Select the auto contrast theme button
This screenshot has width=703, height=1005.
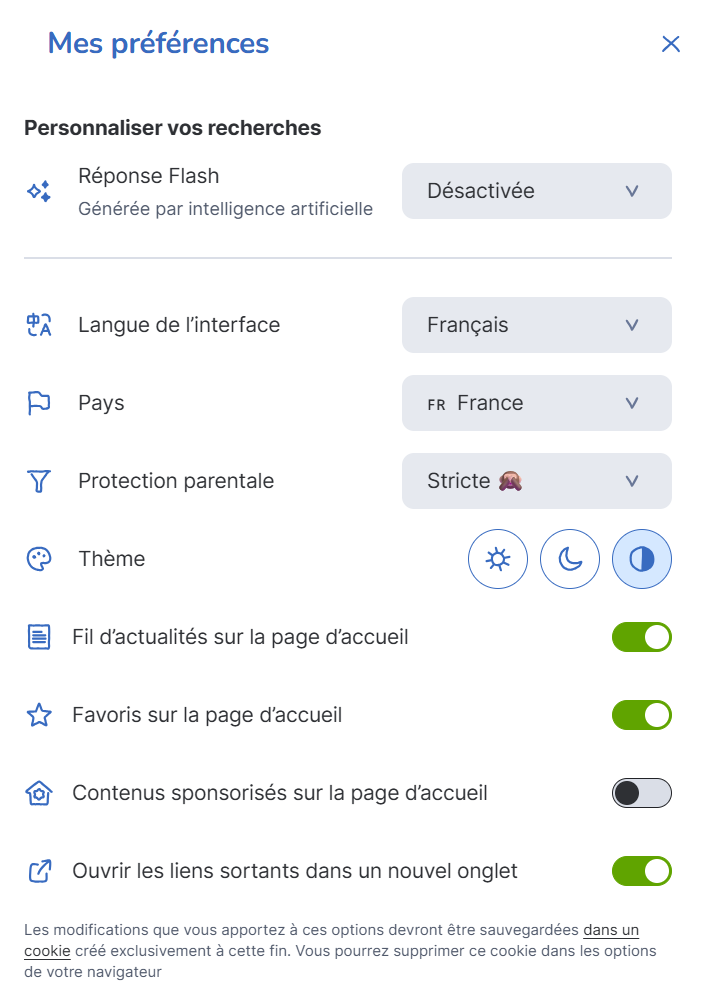pos(642,559)
